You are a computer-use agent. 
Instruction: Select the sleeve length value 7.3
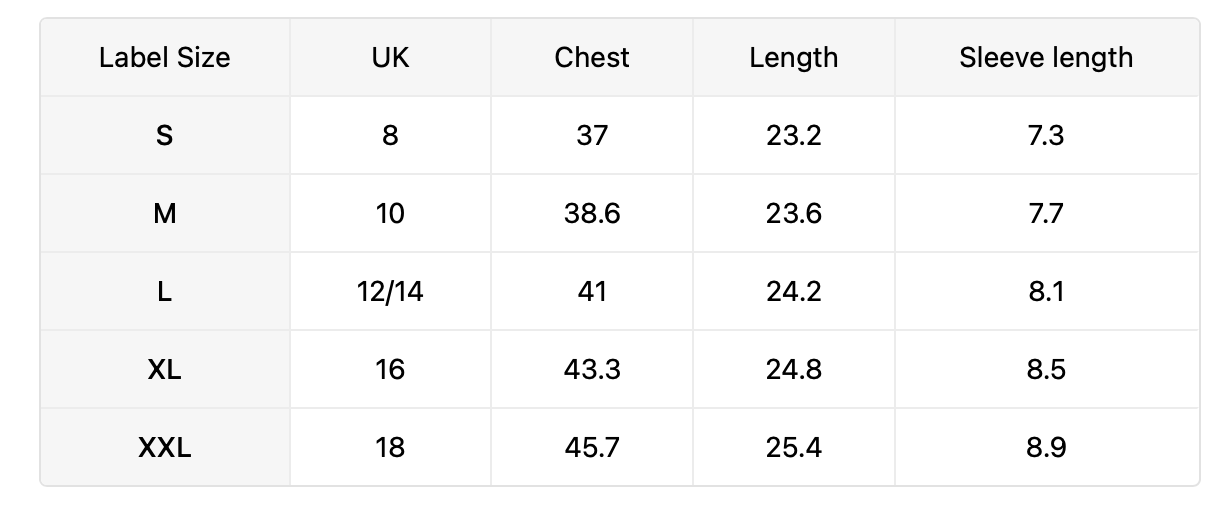pos(1046,135)
